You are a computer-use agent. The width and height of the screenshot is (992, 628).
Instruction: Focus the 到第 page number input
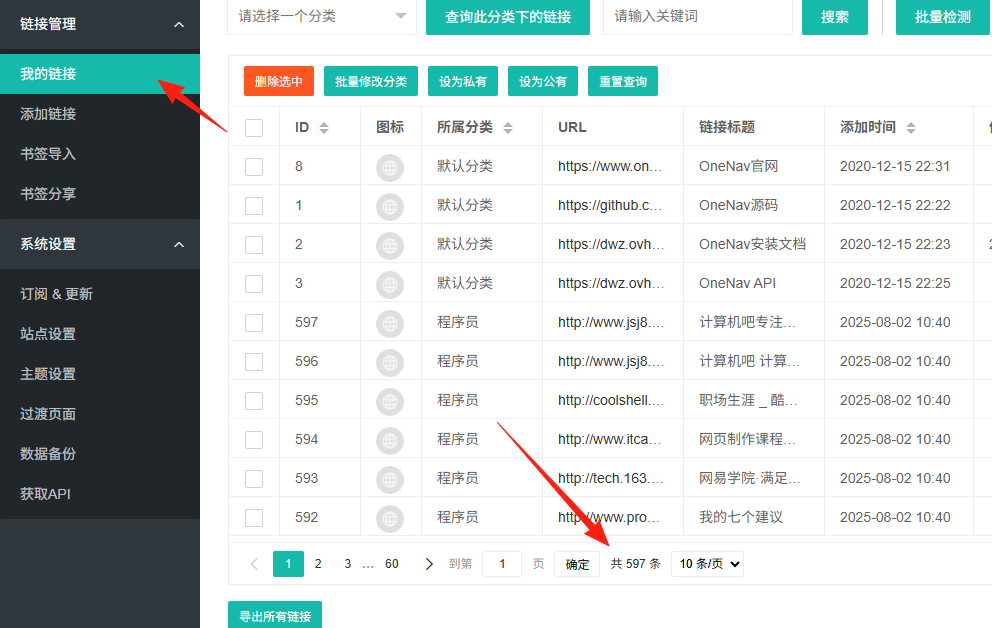tap(502, 564)
